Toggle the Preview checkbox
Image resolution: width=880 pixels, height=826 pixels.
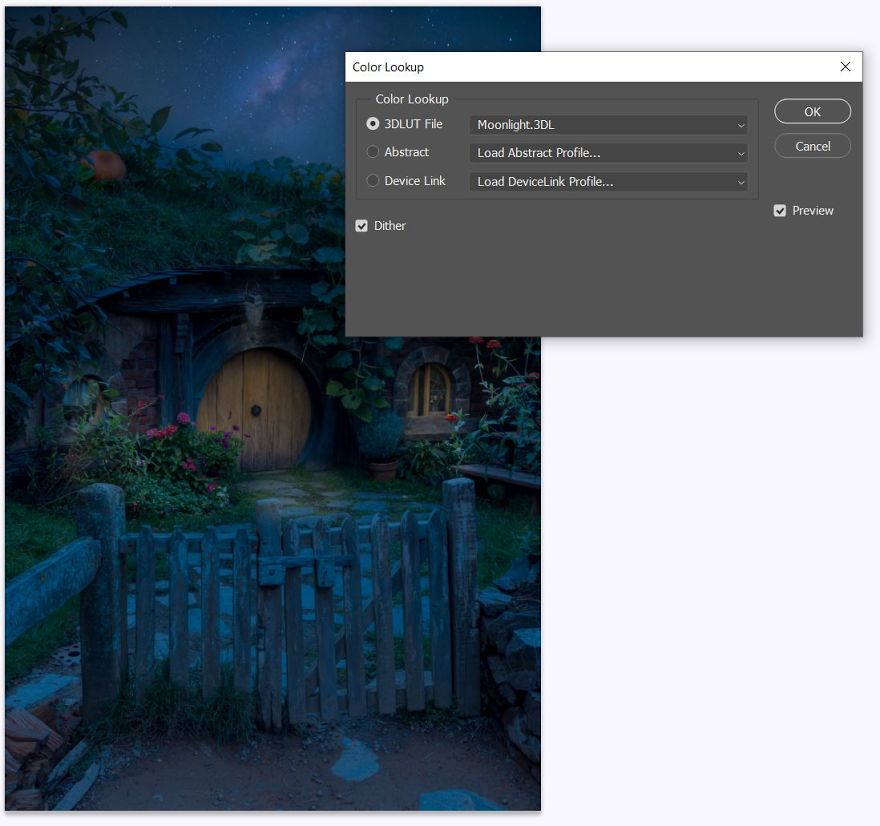[780, 210]
